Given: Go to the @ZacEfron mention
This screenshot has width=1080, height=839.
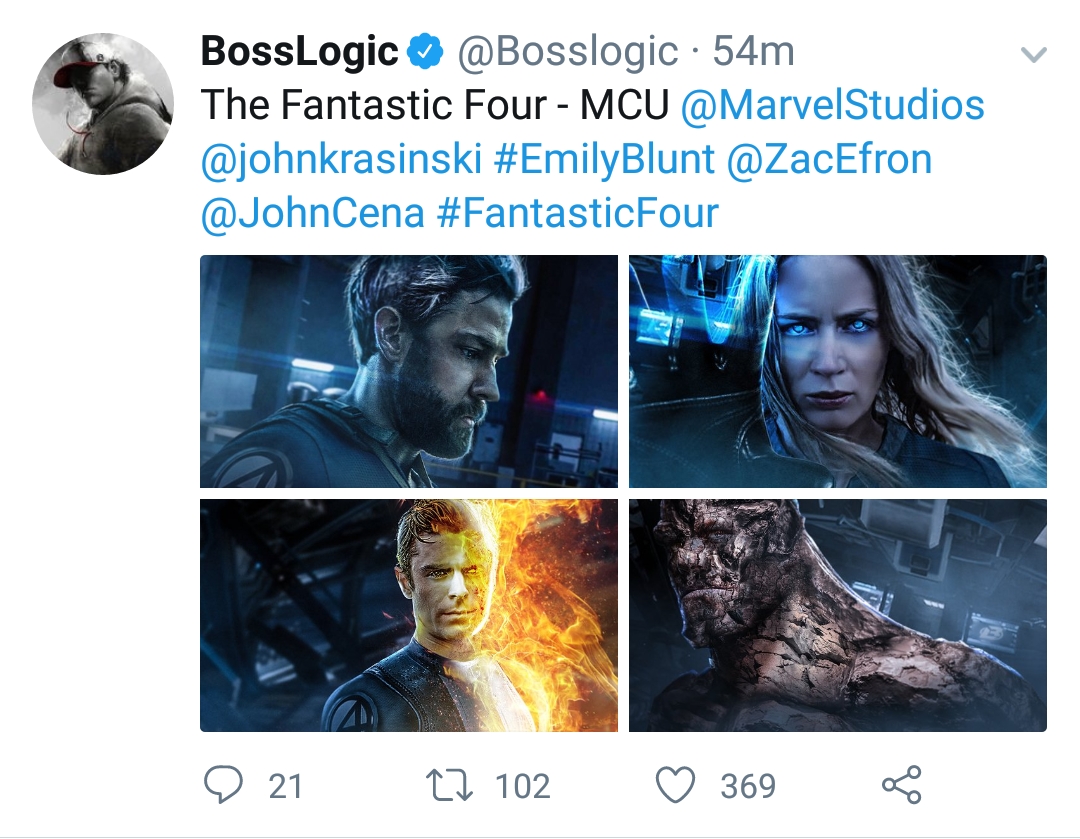Looking at the screenshot, I should point(829,160).
